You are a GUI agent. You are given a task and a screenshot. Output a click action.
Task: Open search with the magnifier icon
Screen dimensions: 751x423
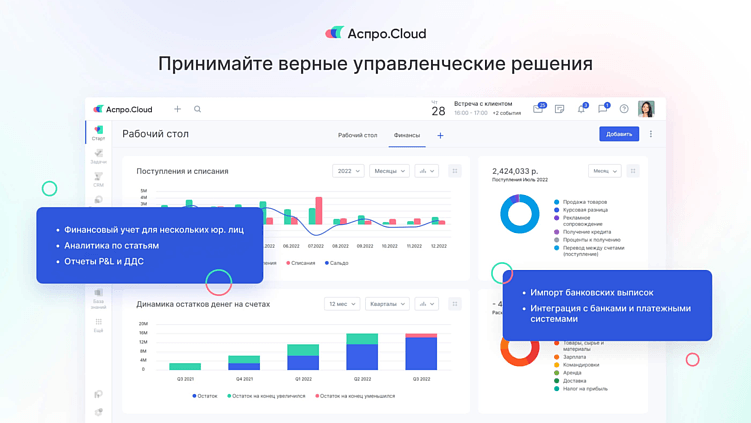coord(197,109)
